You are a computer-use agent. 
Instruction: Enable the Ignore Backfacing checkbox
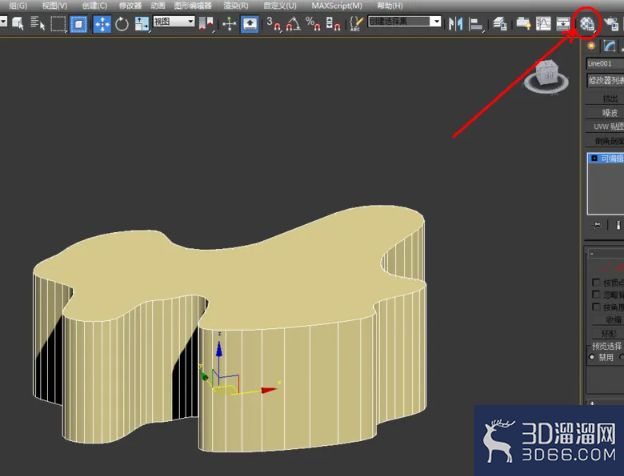(x=596, y=294)
